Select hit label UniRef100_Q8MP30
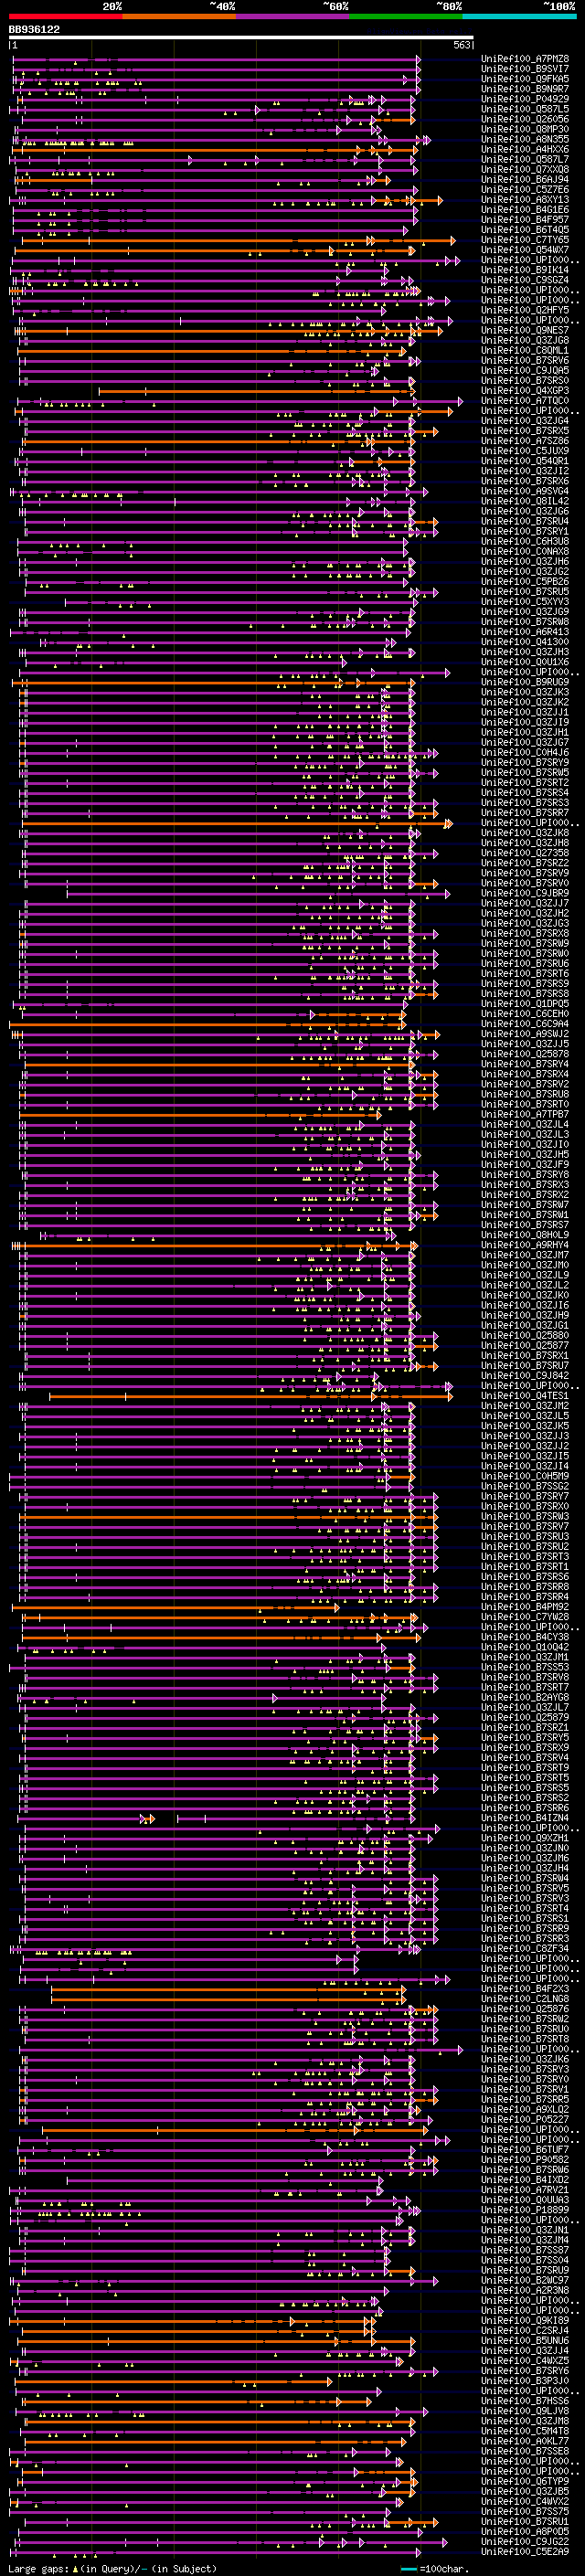Viewport: 585px width, 2576px height. 525,129
